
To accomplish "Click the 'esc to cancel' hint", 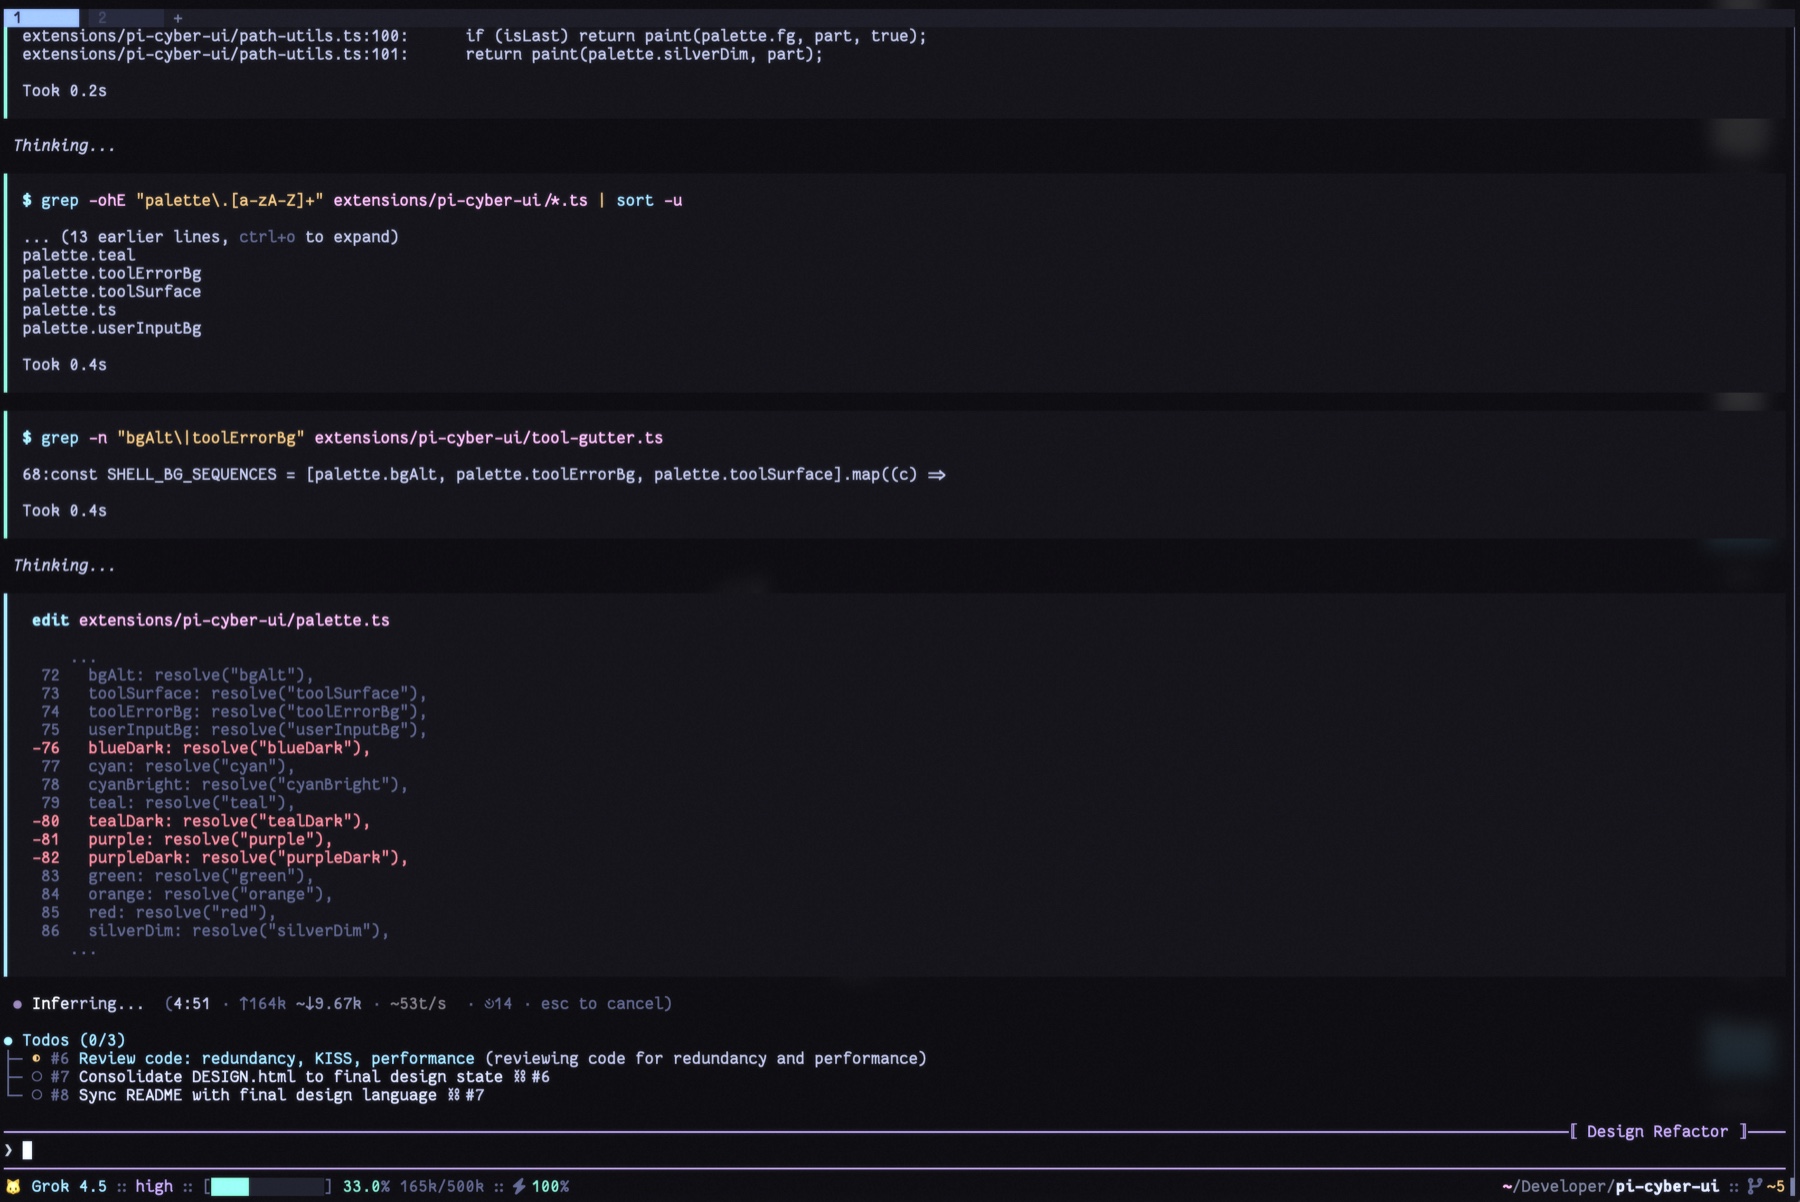I will click(x=602, y=1003).
